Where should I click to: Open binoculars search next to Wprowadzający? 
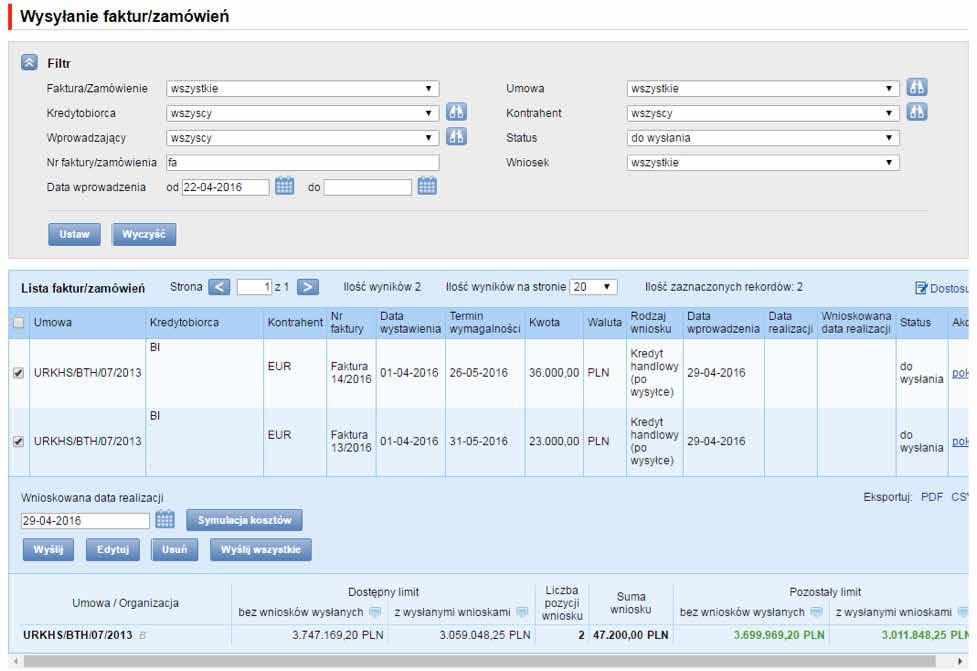457,137
